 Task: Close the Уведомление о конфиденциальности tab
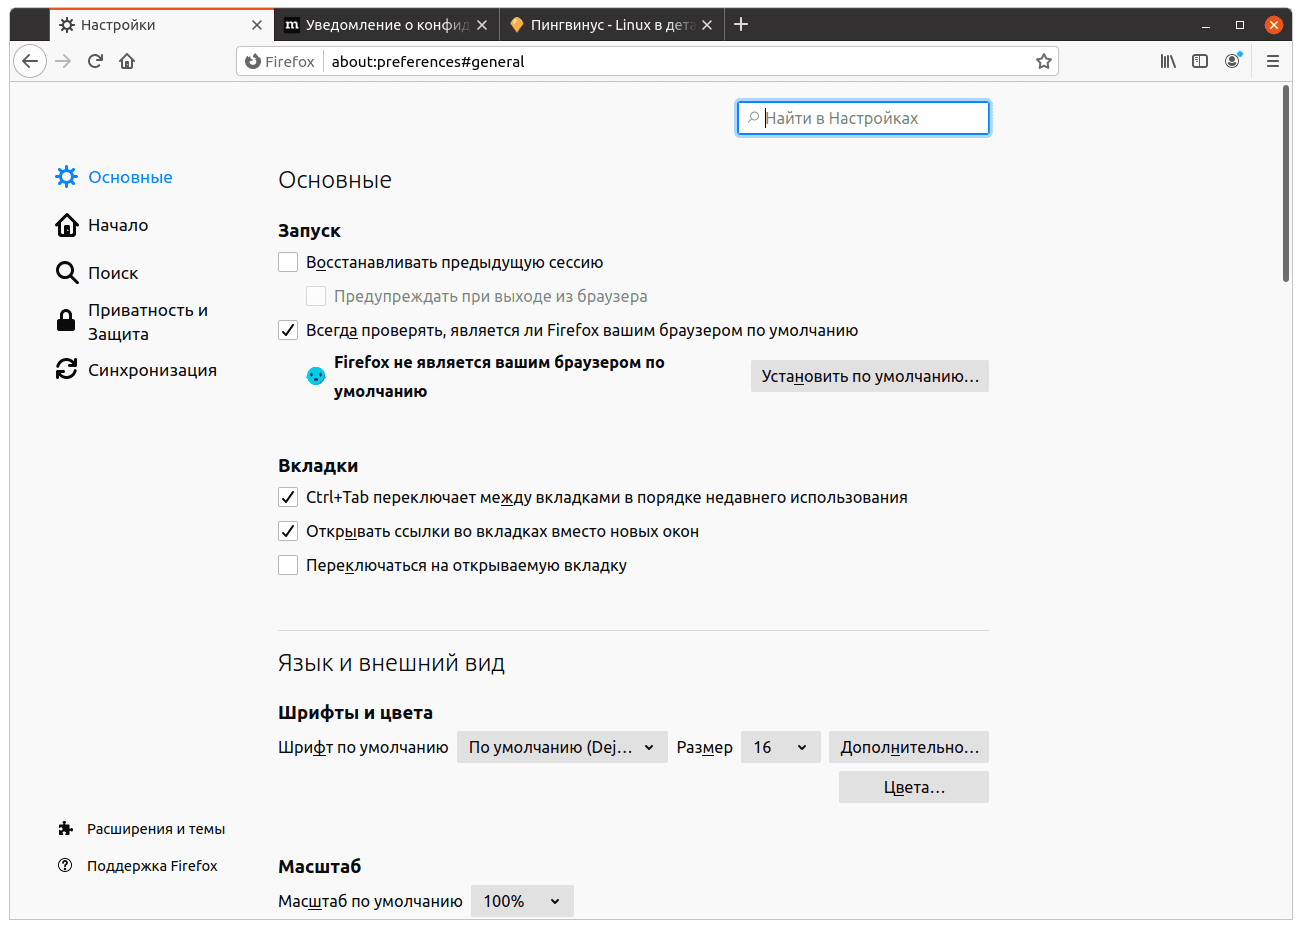[x=482, y=25]
